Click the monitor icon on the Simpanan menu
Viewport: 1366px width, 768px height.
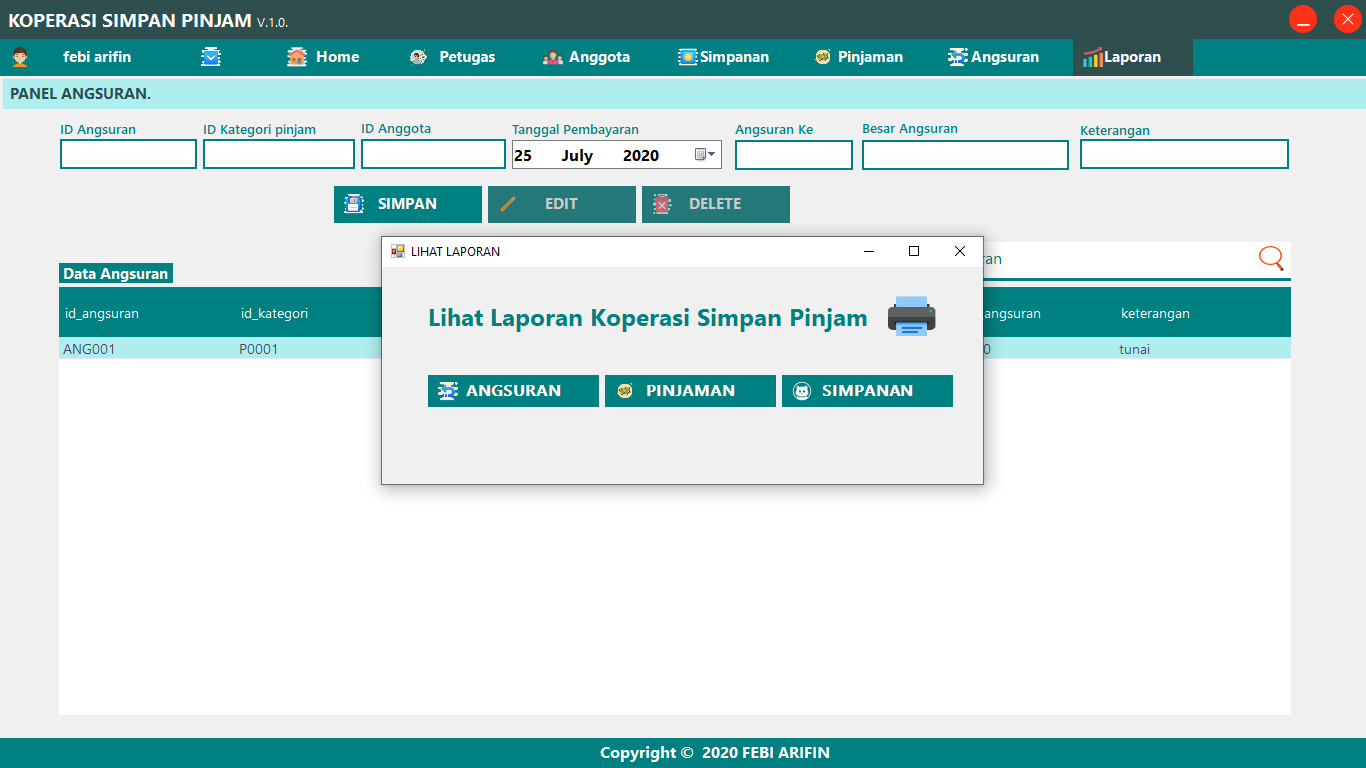coord(686,57)
